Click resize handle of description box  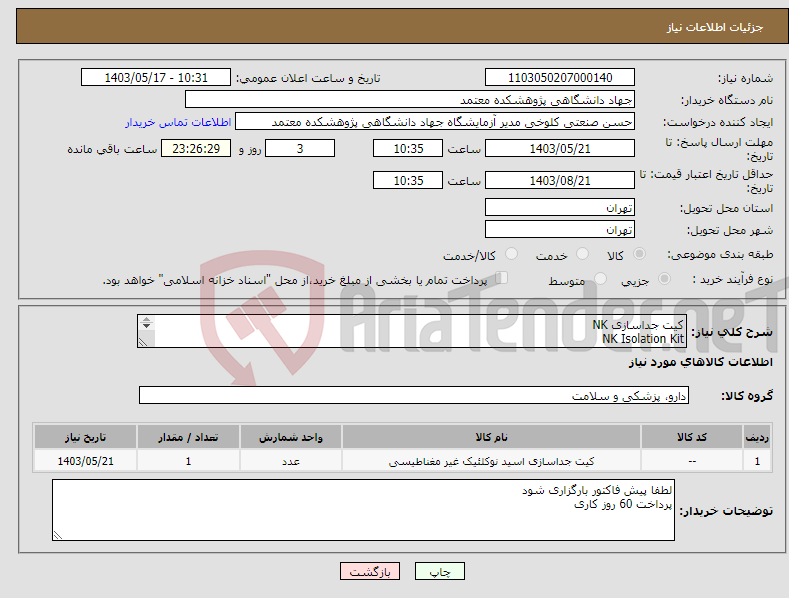[143, 342]
